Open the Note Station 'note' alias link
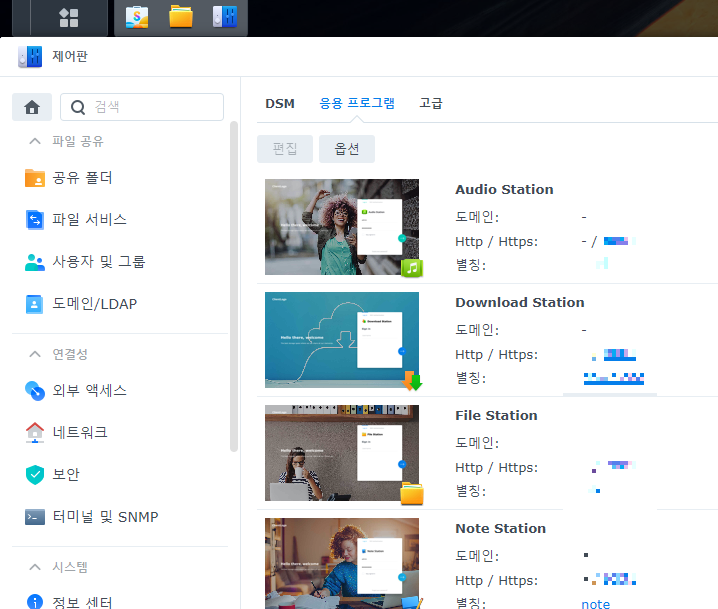Screen dimensions: 718x609 596,604
